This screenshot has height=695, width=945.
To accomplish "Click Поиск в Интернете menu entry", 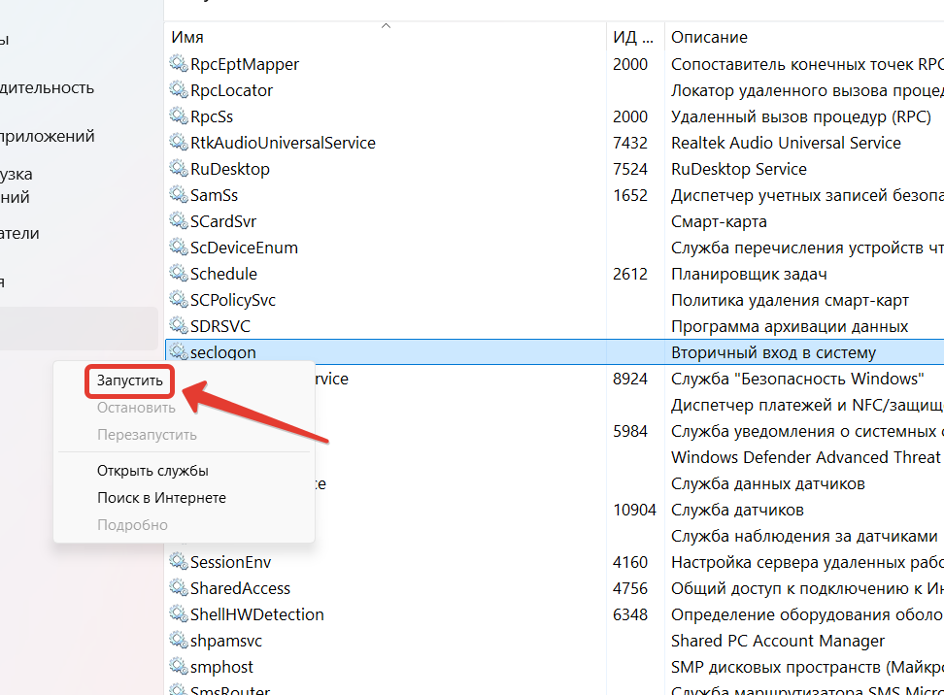I will click(161, 497).
